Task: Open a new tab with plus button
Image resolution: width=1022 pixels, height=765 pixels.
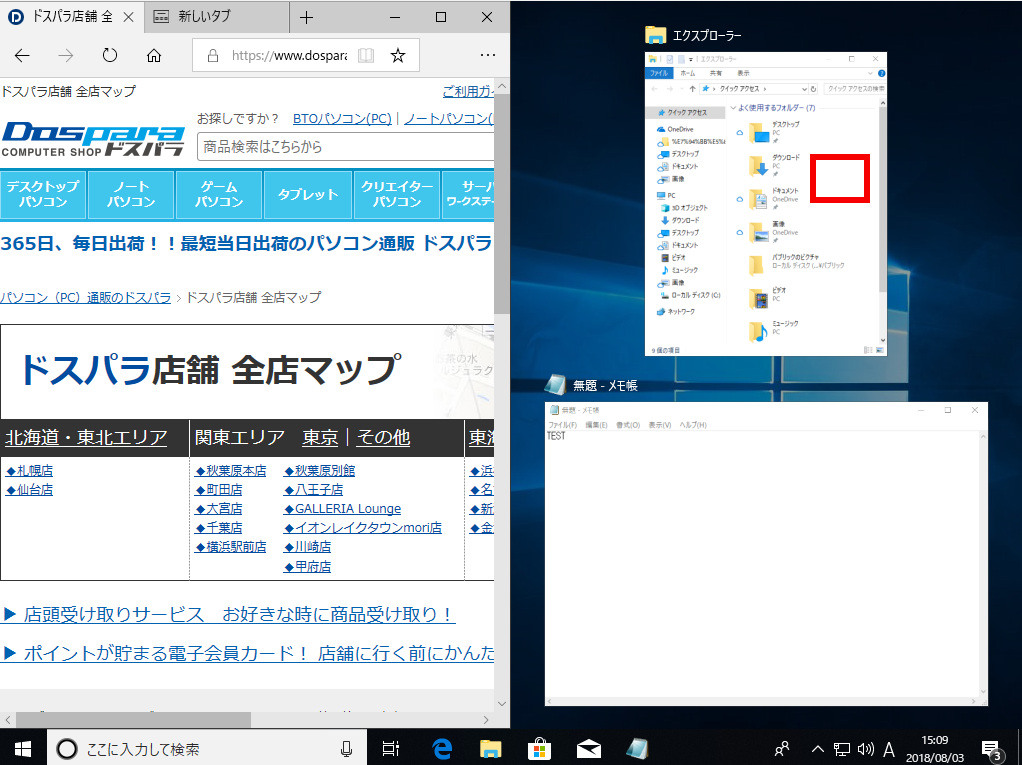Action: (306, 18)
